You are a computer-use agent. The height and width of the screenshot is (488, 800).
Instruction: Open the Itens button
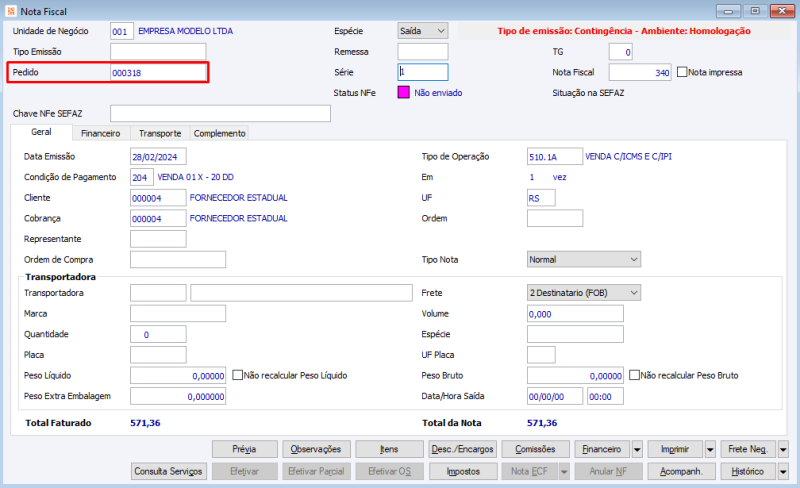pyautogui.click(x=389, y=449)
